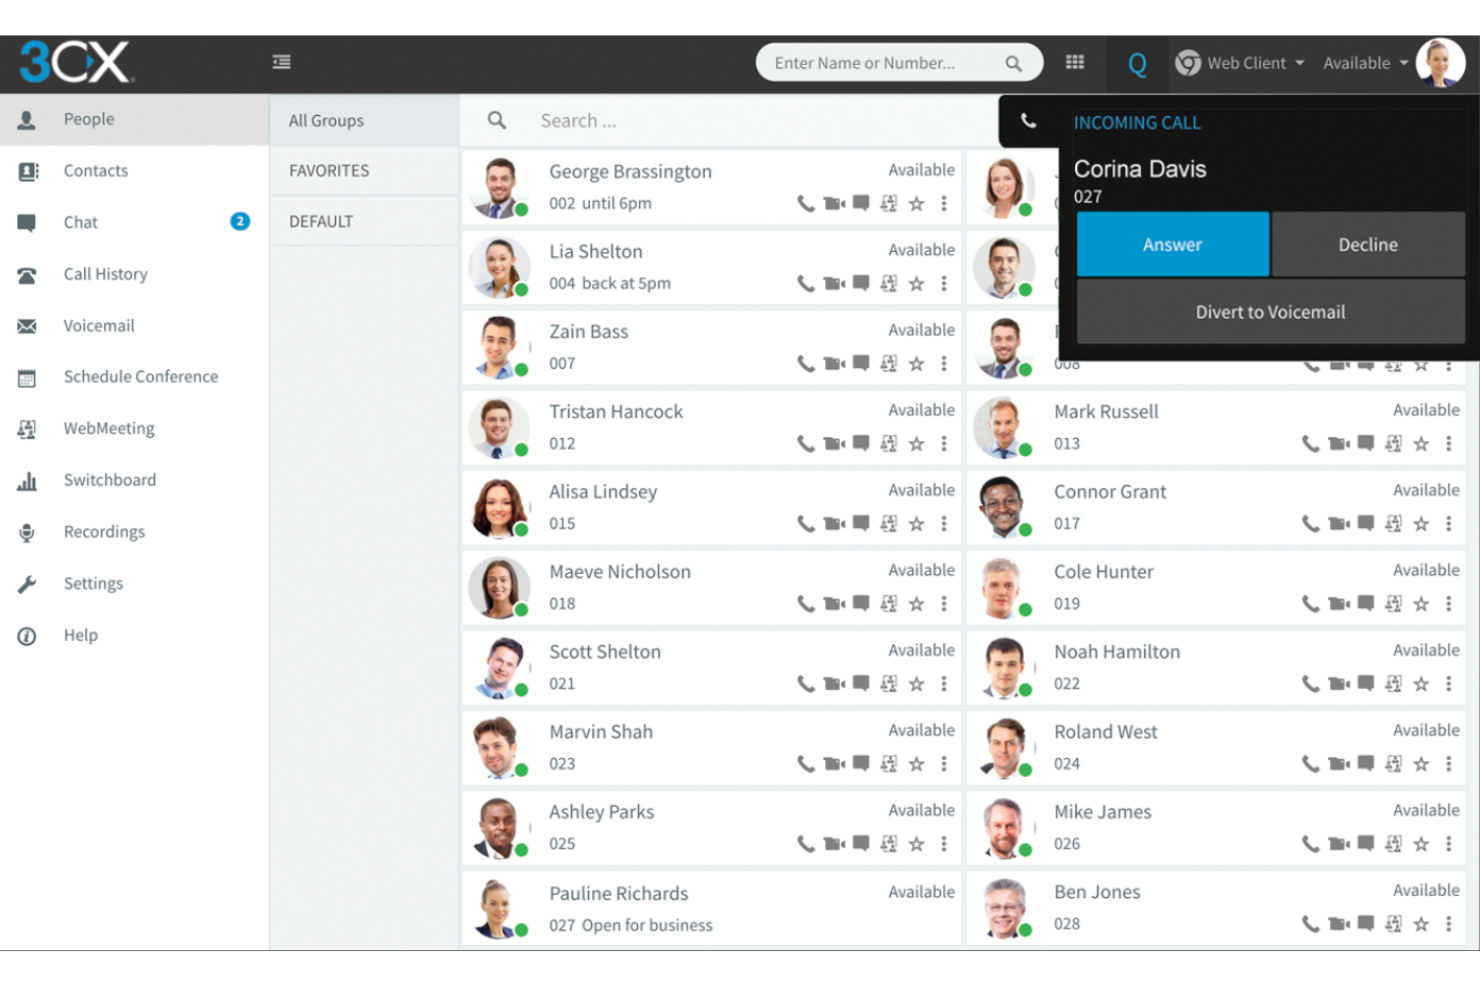This screenshot has width=1480, height=987.
Task: Star Alisa Lindsey as a favorite
Action: 916,523
